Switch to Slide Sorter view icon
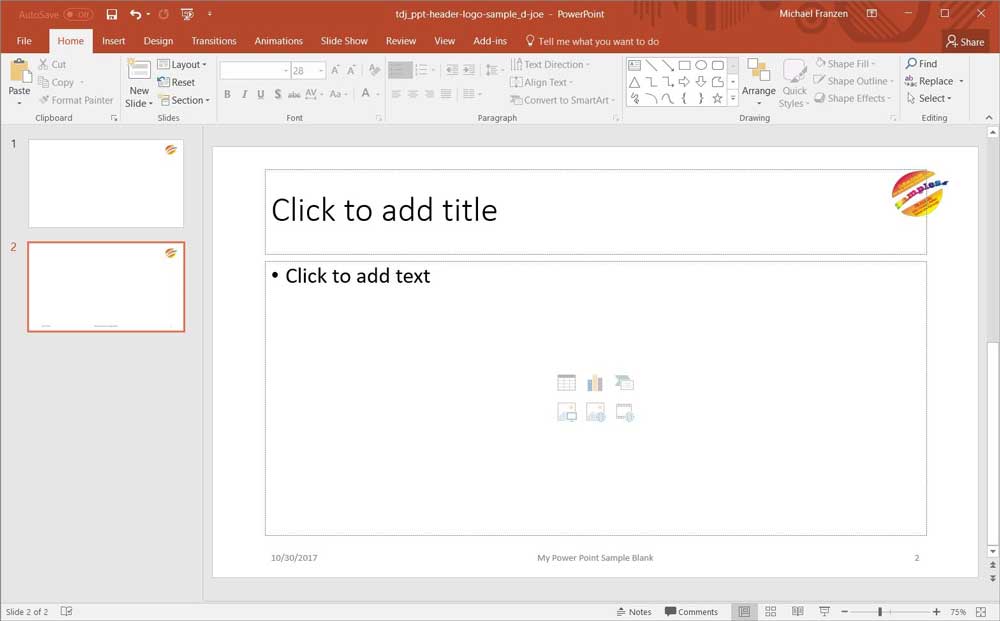The width and height of the screenshot is (1000, 621). [x=771, y=611]
